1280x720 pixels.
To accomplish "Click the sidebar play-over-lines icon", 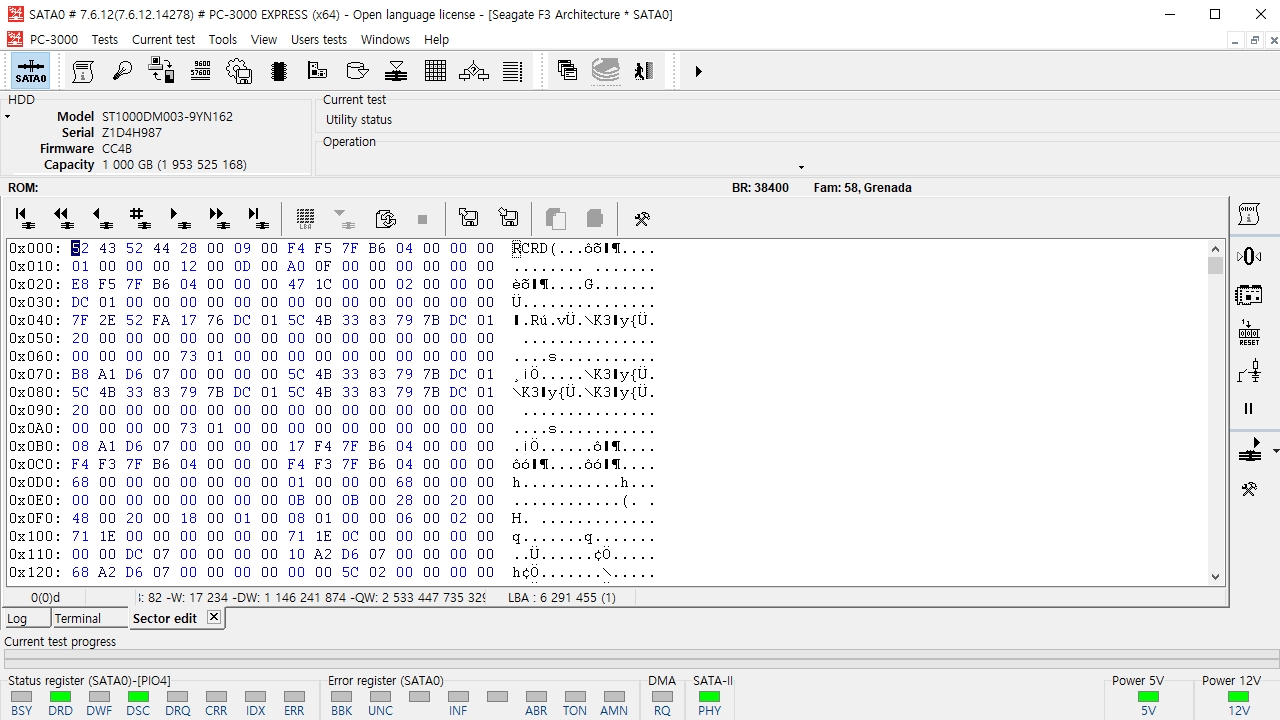I will 1249,450.
